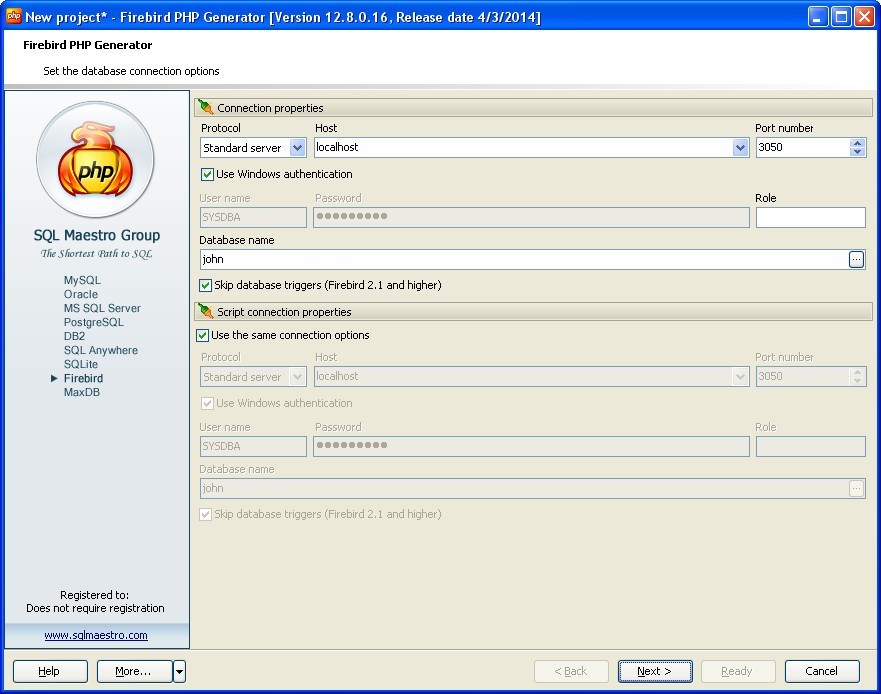This screenshot has width=881, height=694.
Task: Click the arrow marker beside Firebird
Action: coord(55,378)
